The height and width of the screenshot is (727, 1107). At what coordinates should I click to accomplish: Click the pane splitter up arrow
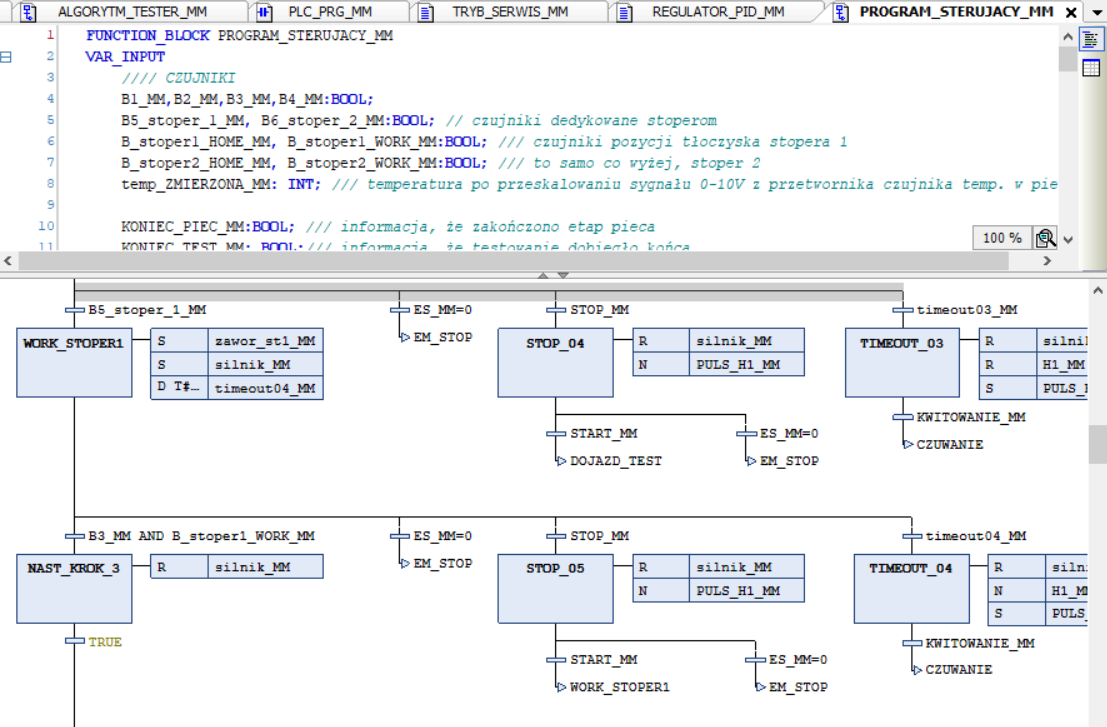[x=543, y=275]
